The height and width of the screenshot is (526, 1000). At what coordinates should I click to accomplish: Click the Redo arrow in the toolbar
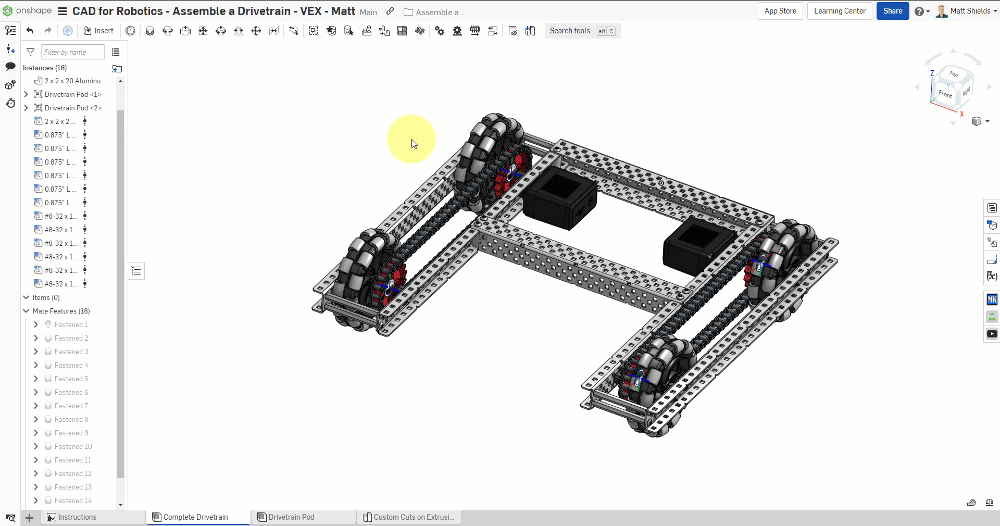point(47,31)
